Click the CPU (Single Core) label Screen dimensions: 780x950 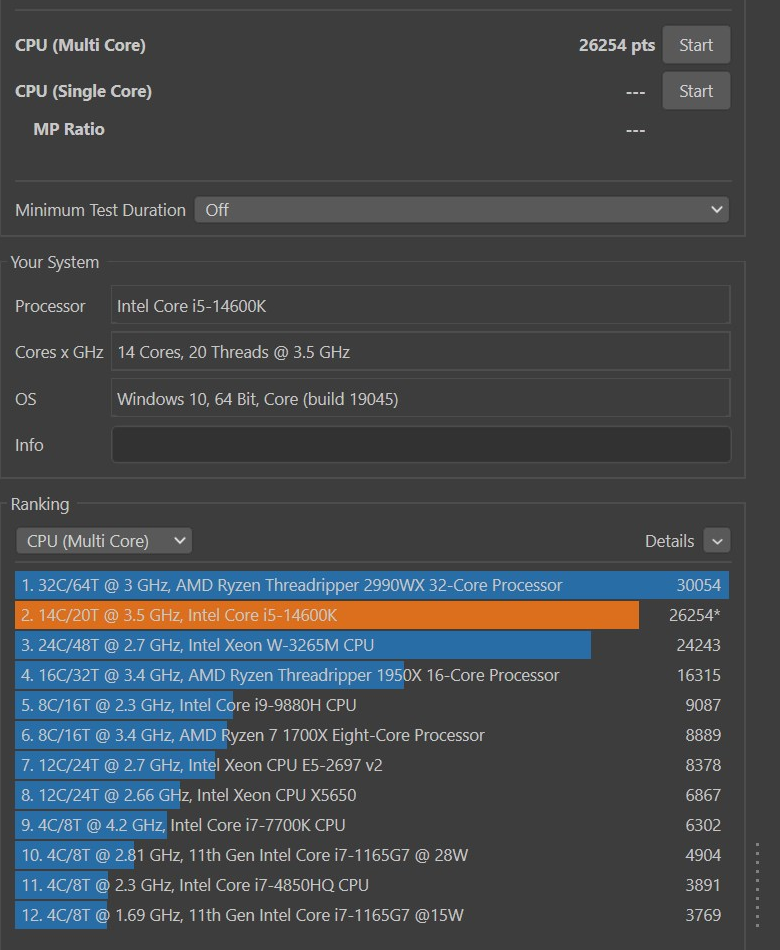(83, 91)
